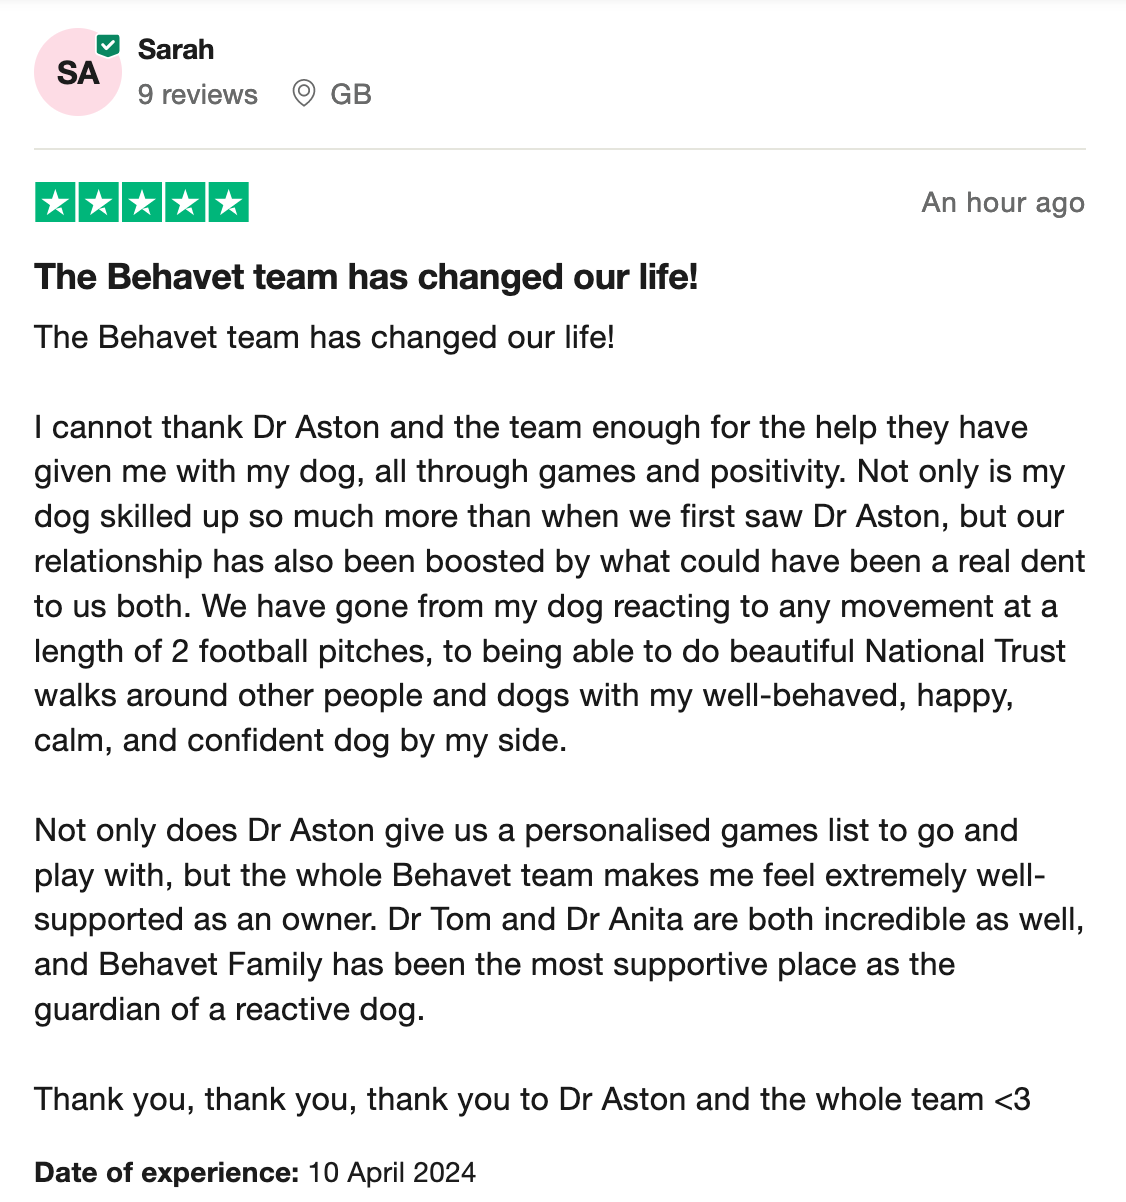Click the third green rating star
1126x1202 pixels.
tap(142, 203)
